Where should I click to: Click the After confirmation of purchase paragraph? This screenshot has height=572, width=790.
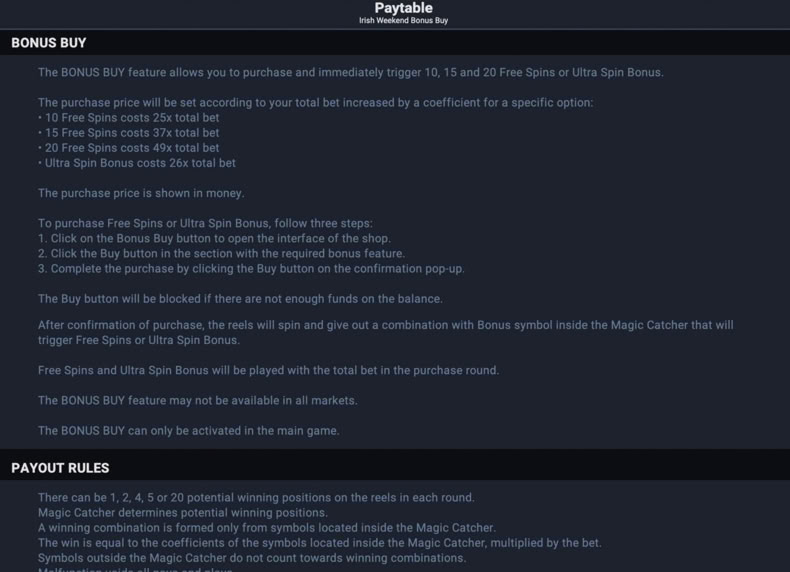(385, 333)
